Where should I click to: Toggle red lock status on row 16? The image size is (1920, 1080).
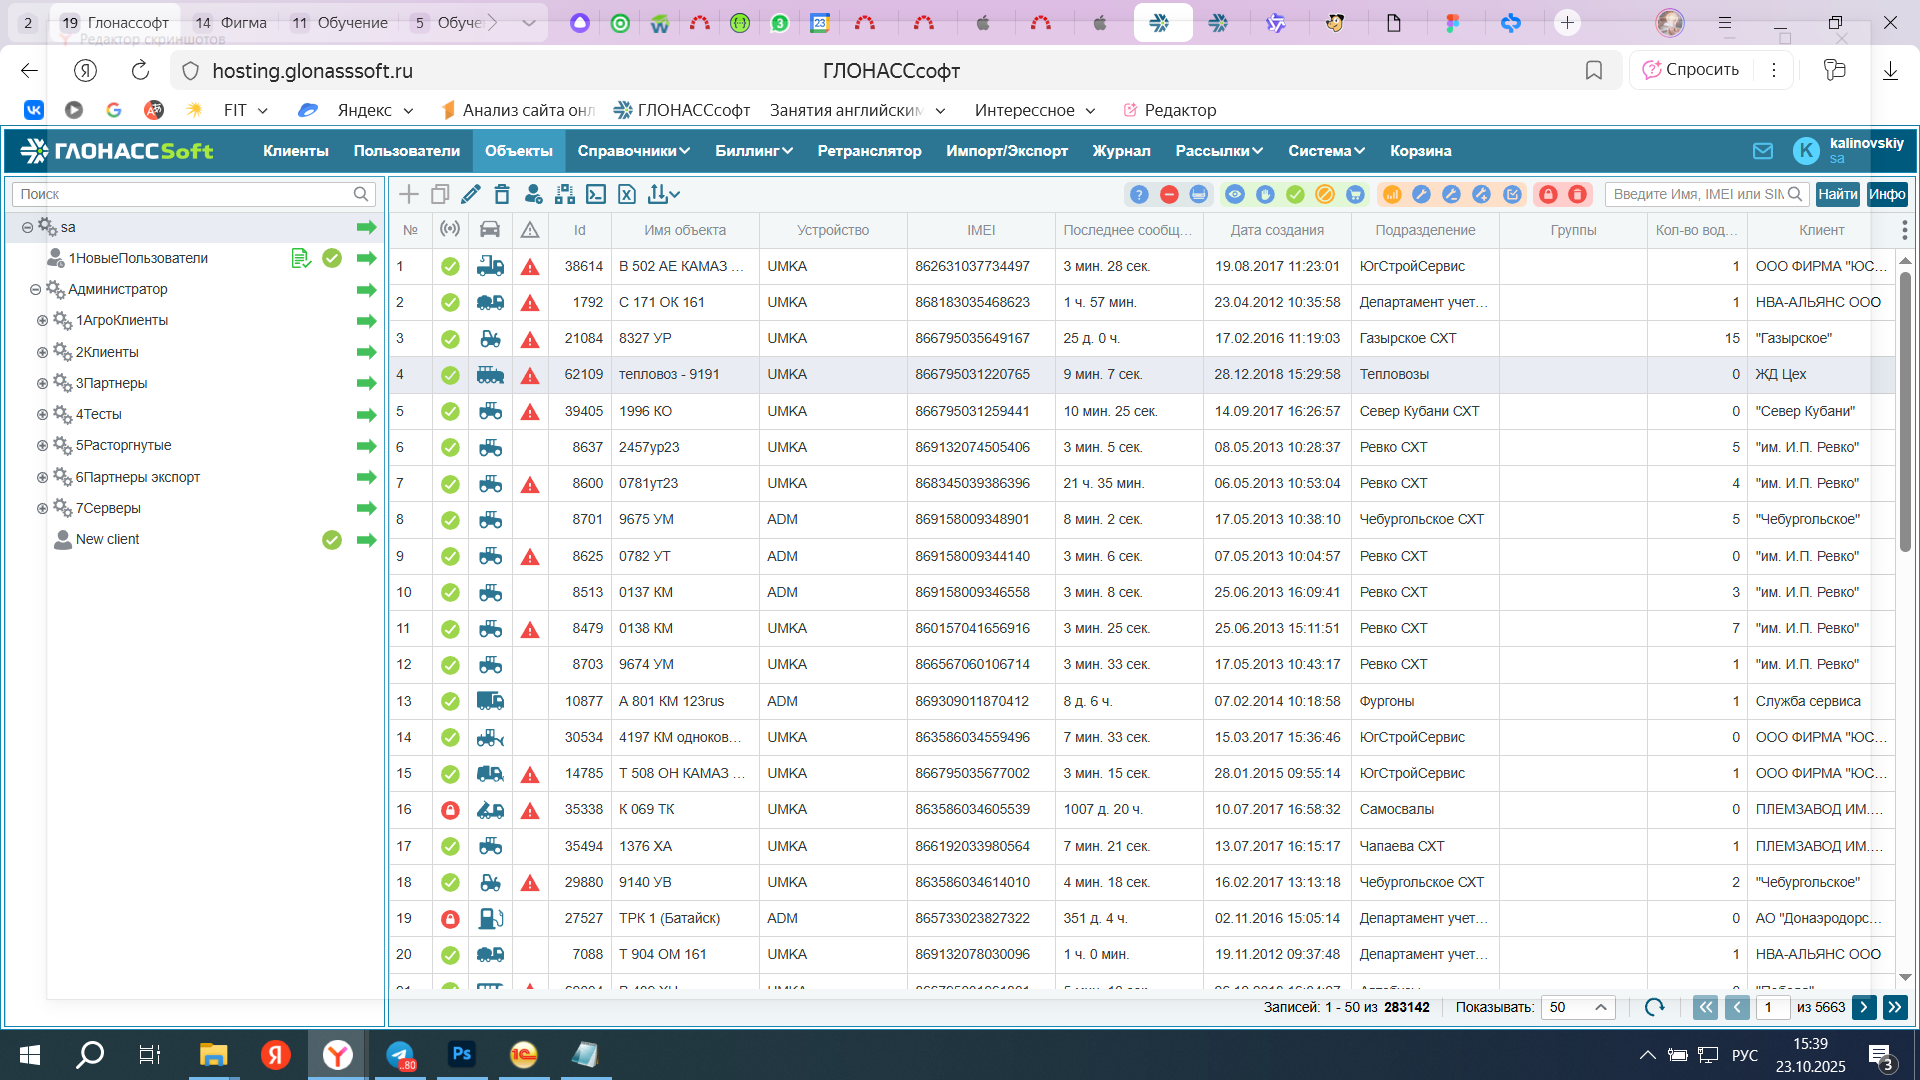[450, 810]
